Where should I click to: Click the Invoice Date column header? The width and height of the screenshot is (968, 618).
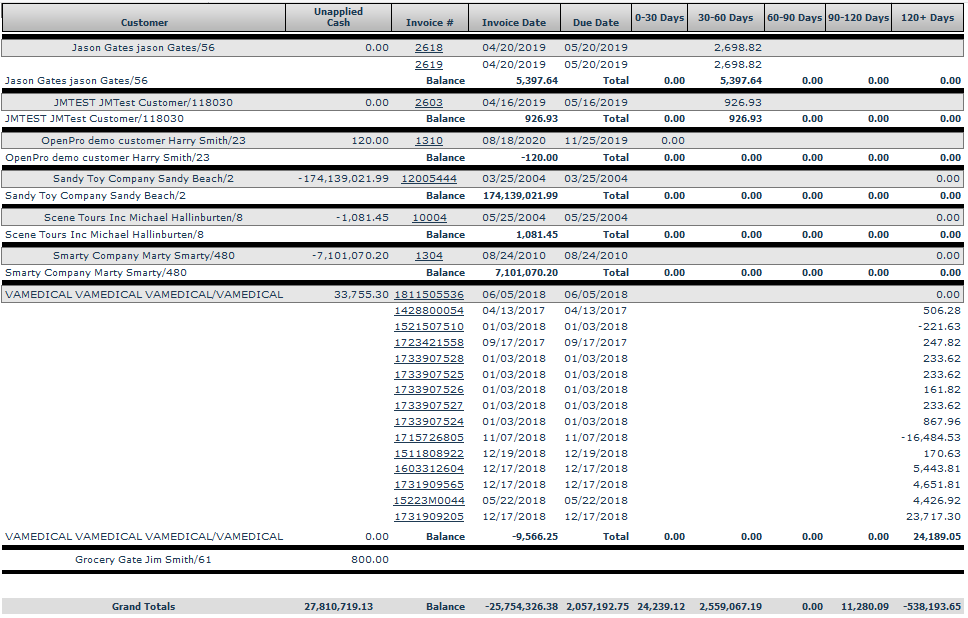click(x=514, y=22)
